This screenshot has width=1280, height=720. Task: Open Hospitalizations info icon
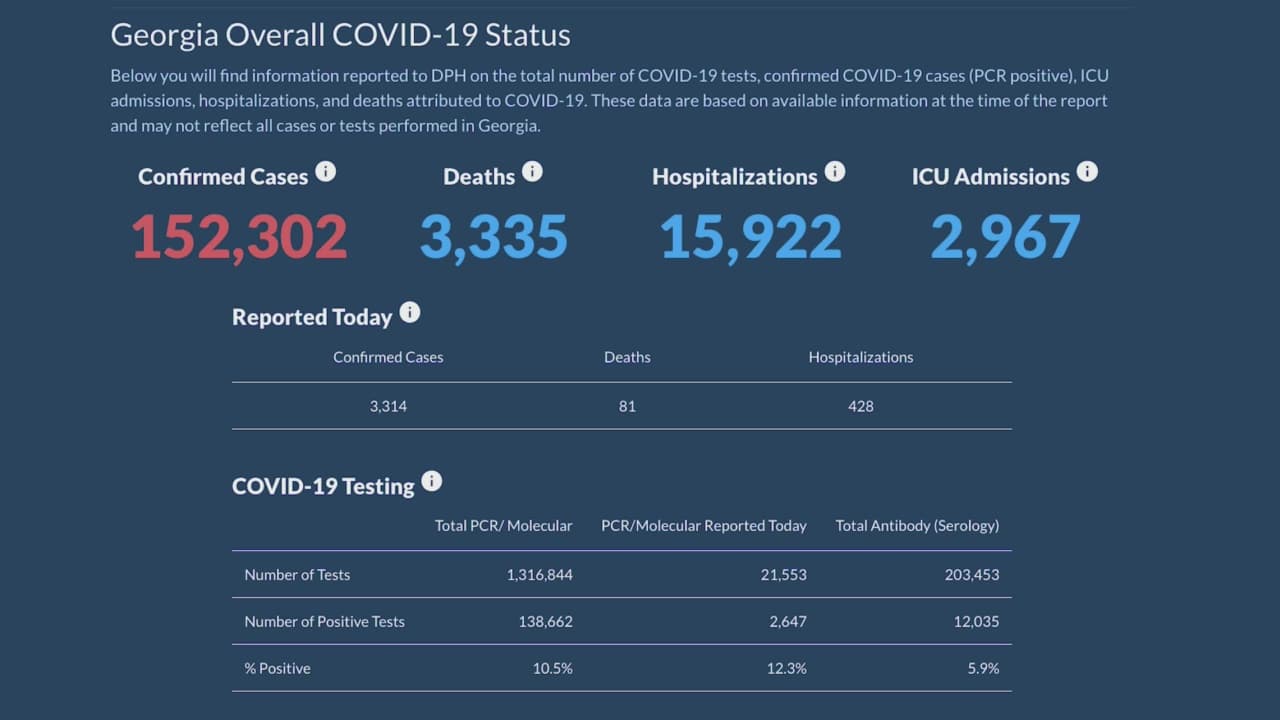click(x=835, y=172)
